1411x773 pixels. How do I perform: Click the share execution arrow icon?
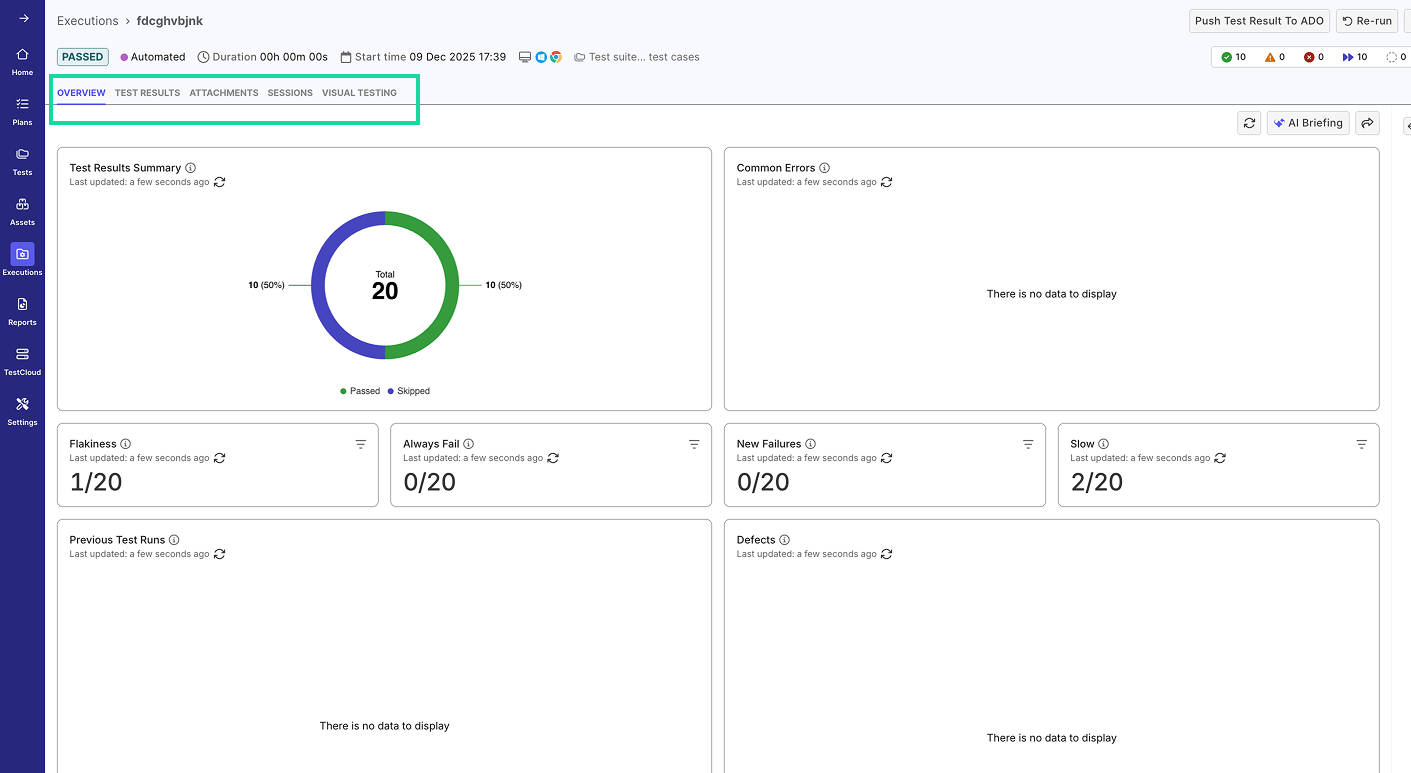tap(1367, 122)
